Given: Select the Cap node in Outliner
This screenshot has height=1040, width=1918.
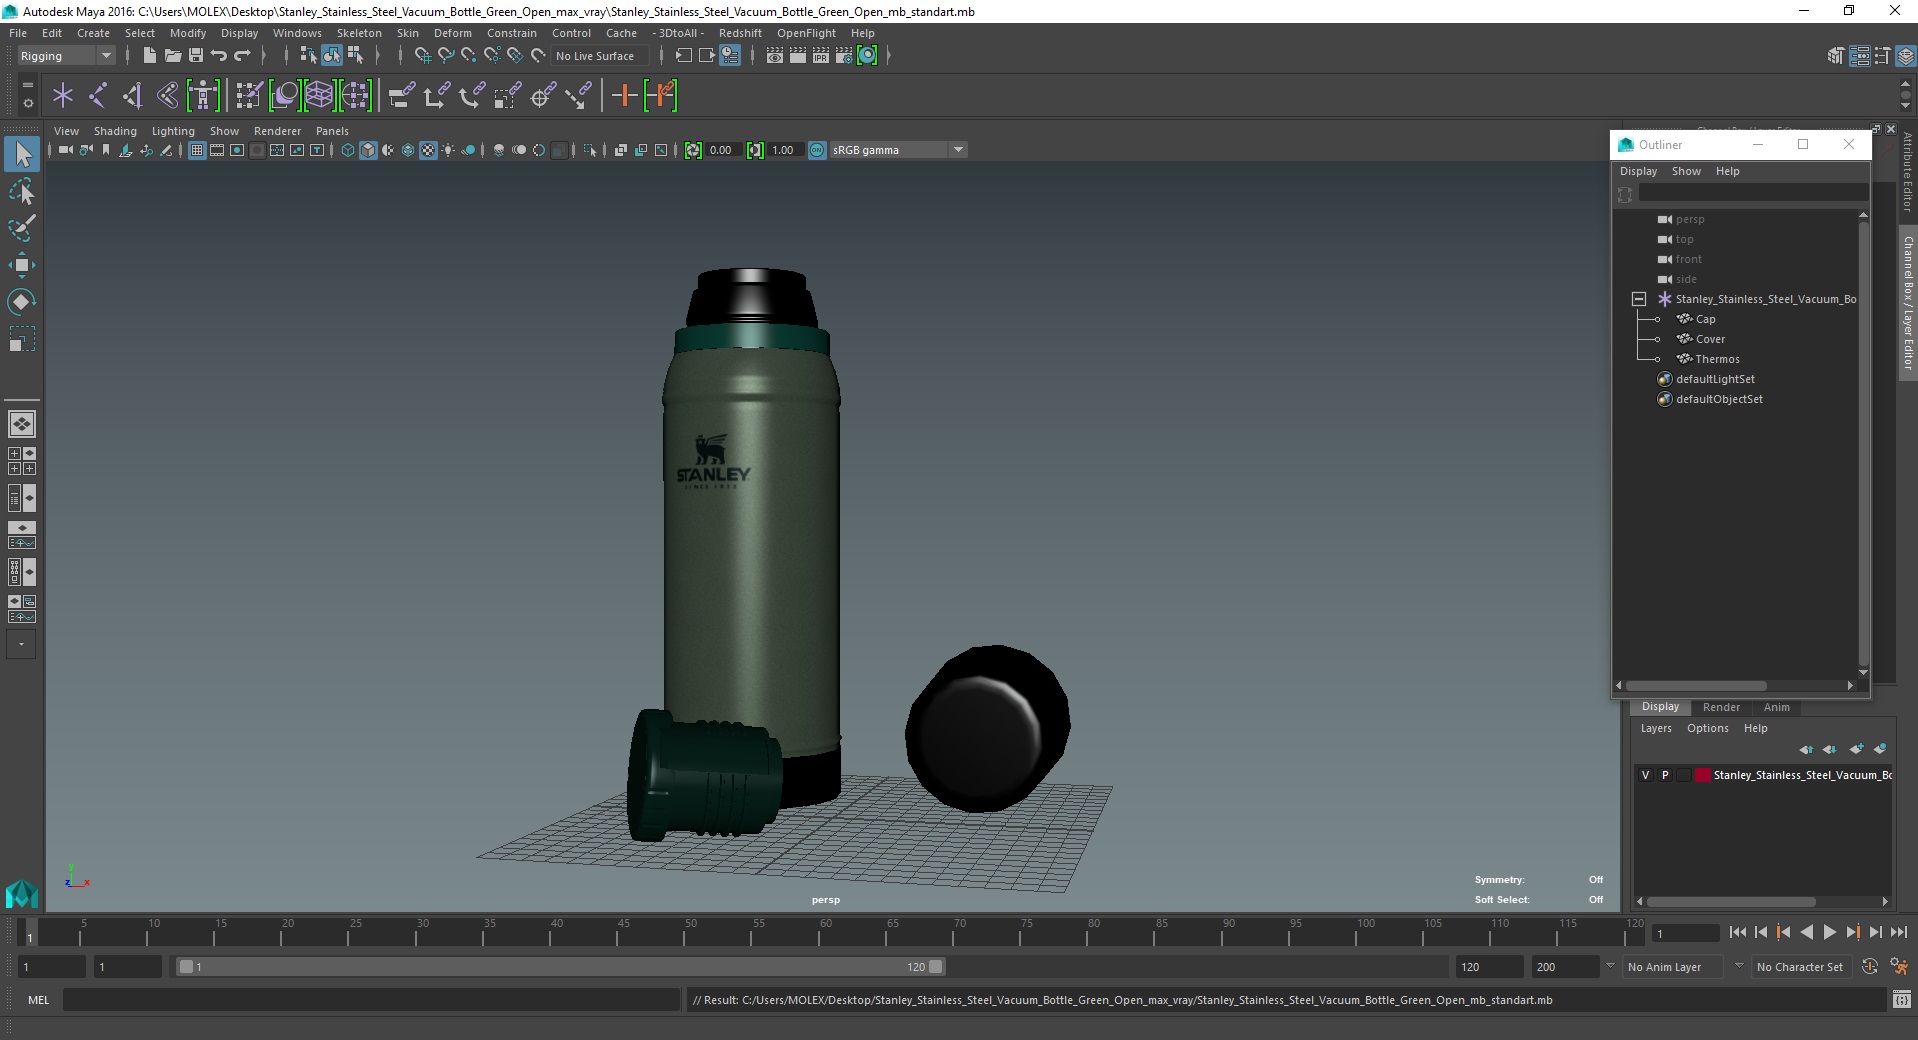Looking at the screenshot, I should 1705,319.
